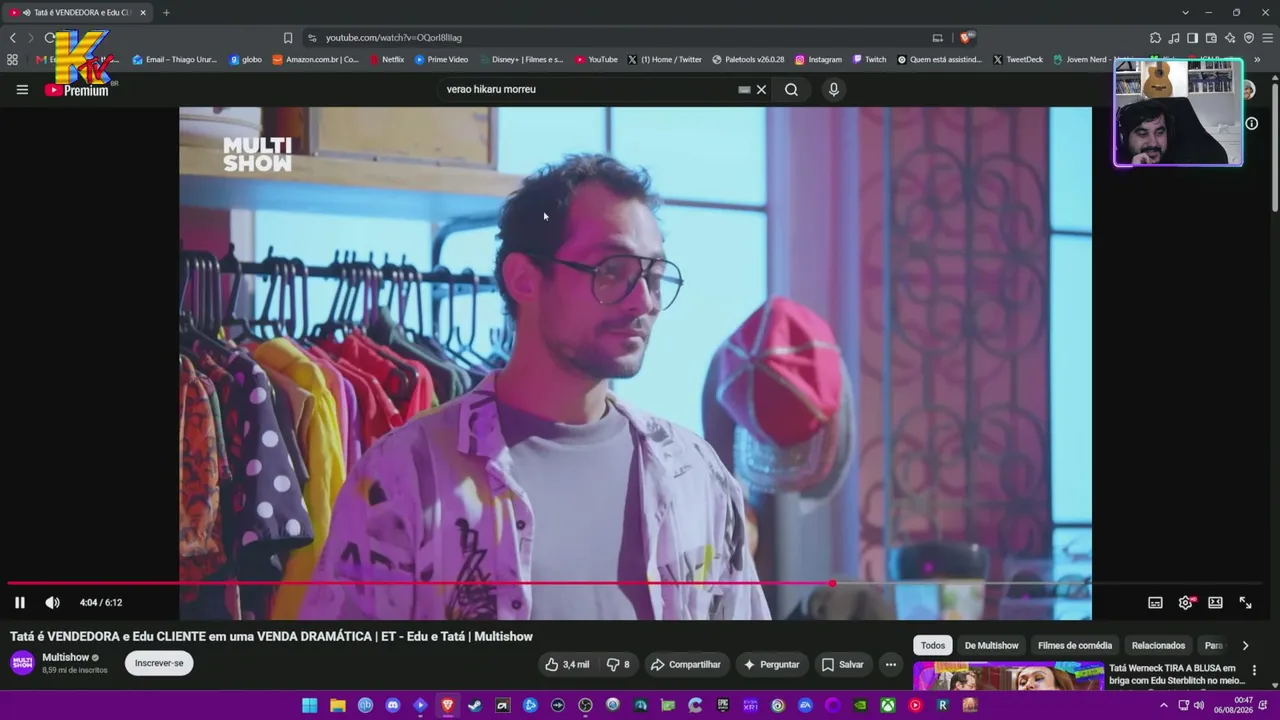The image size is (1280, 720).
Task: Open the Disney+ bookmark
Action: [x=520, y=59]
